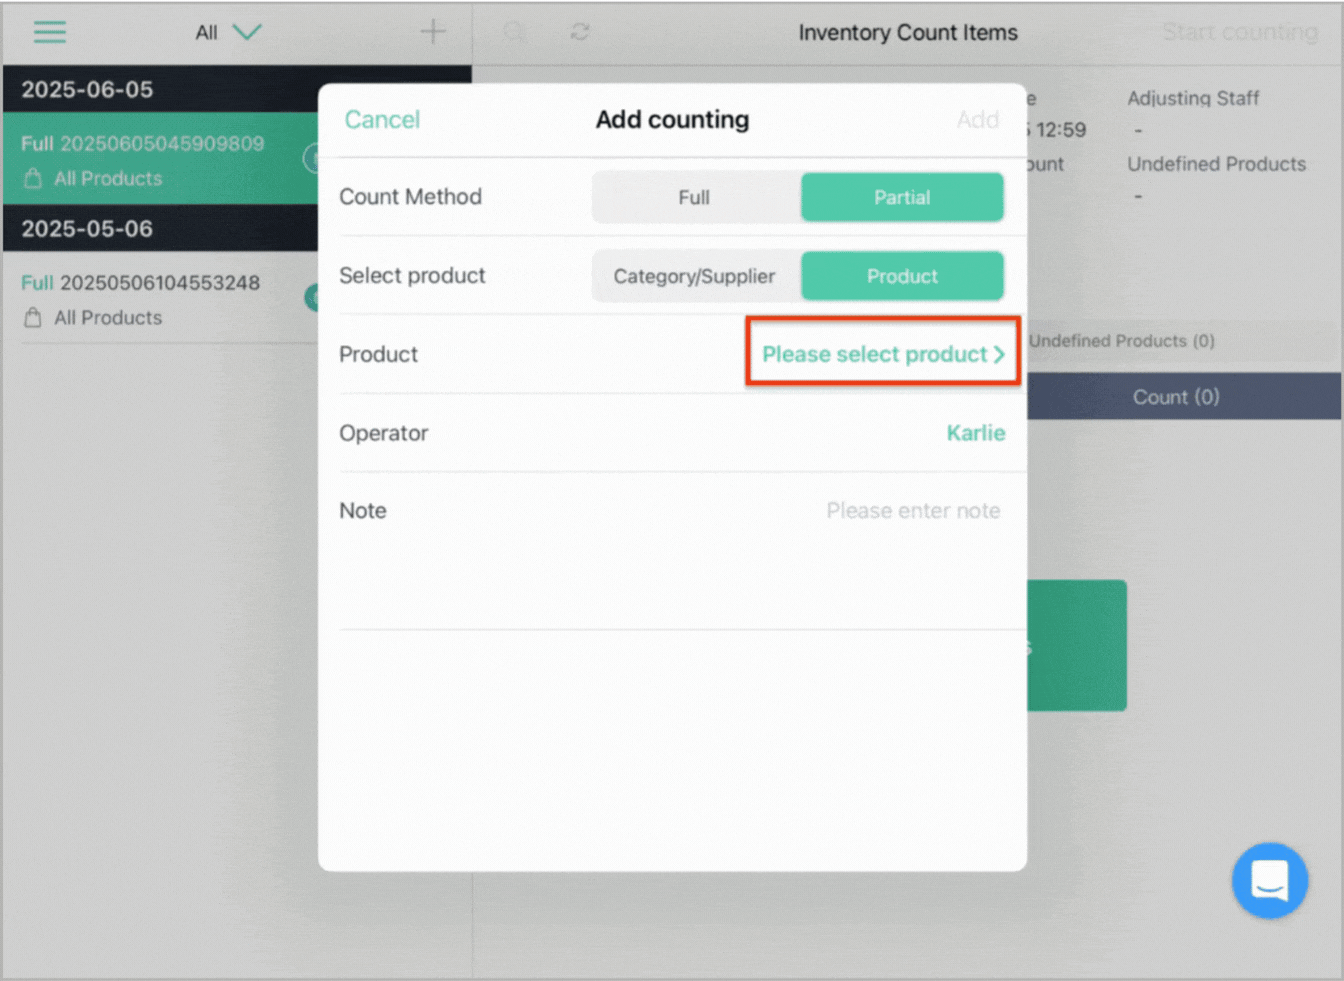This screenshot has height=981, width=1344.
Task: Click the Inventory Count Items title
Action: (x=908, y=33)
